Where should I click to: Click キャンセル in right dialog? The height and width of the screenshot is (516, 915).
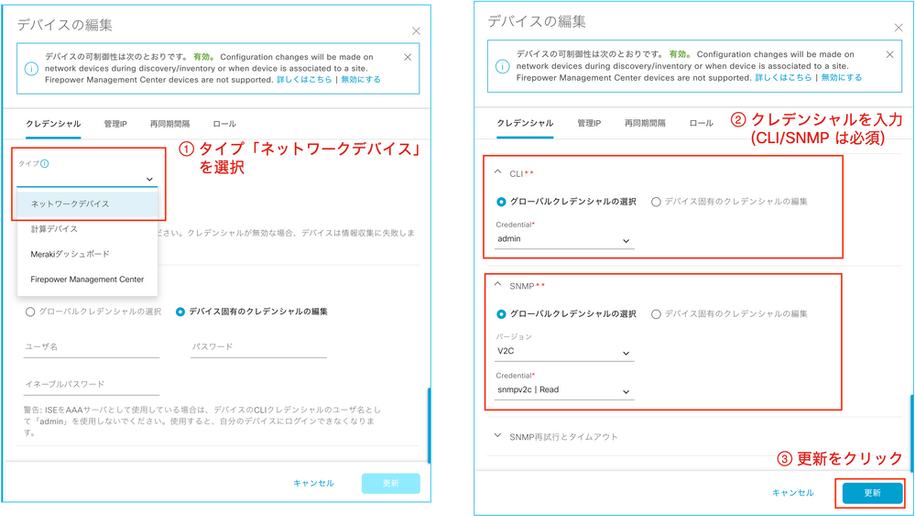pos(792,493)
